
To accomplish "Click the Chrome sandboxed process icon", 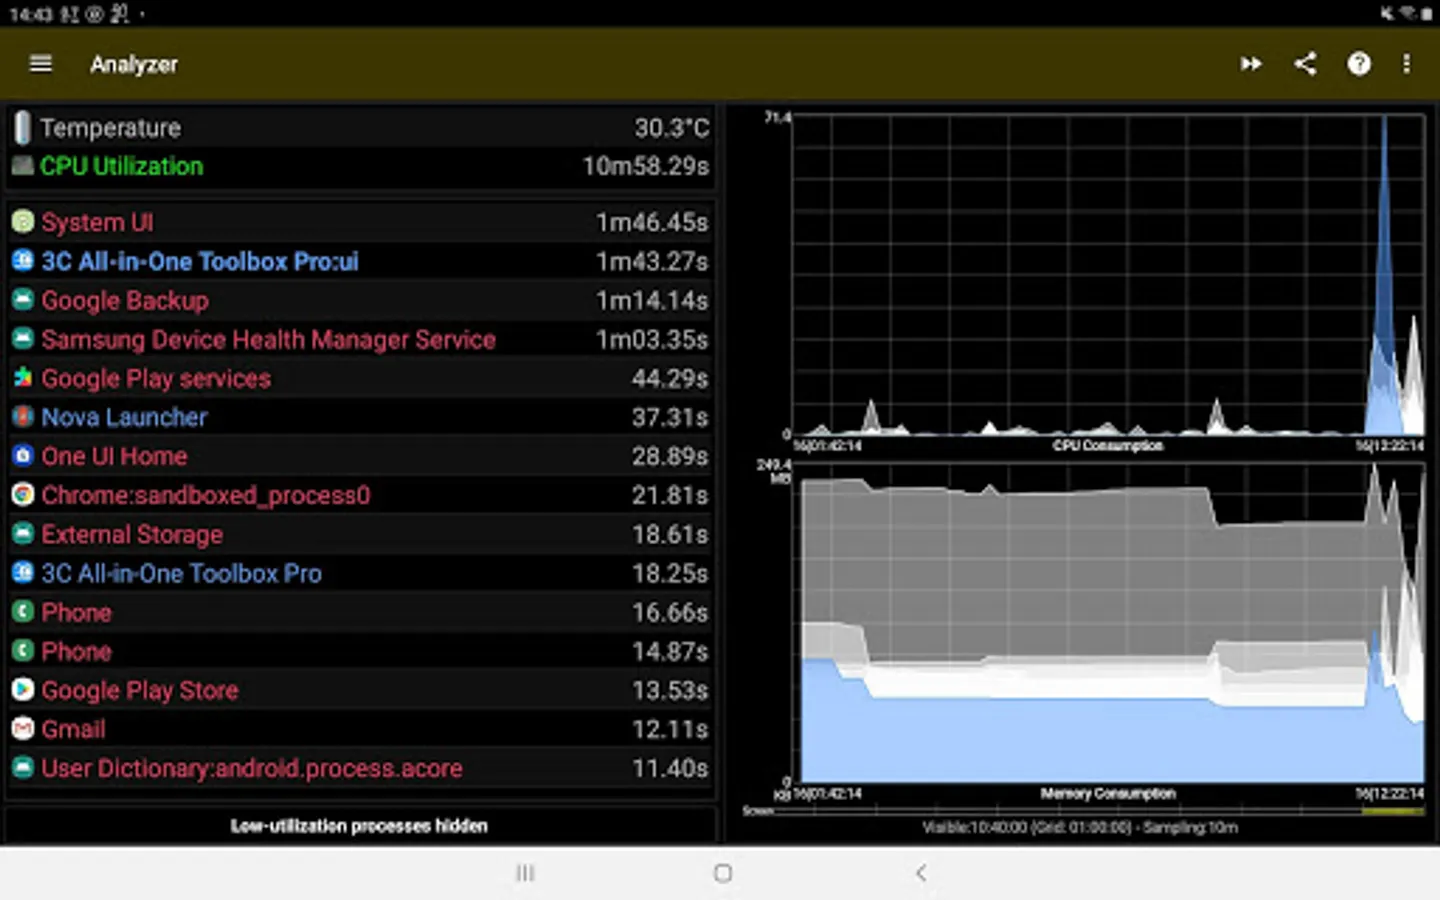I will pos(23,495).
